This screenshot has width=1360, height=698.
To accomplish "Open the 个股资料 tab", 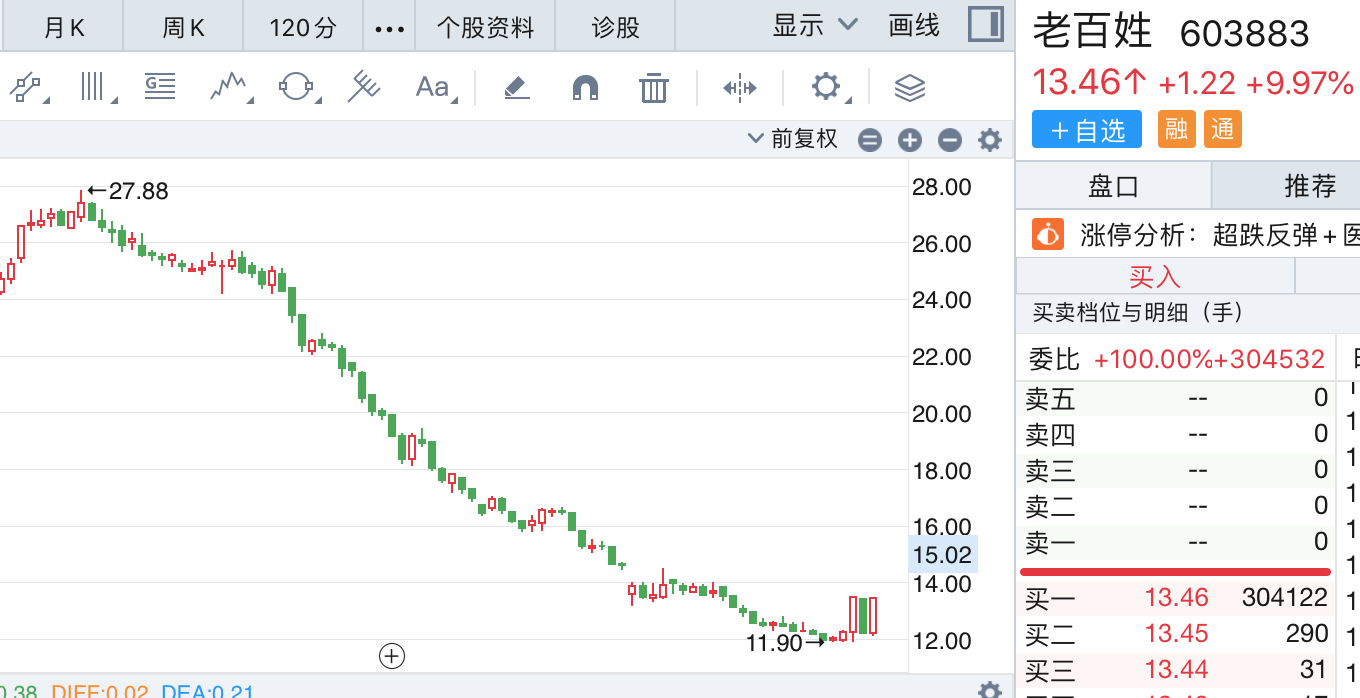I will pyautogui.click(x=485, y=27).
